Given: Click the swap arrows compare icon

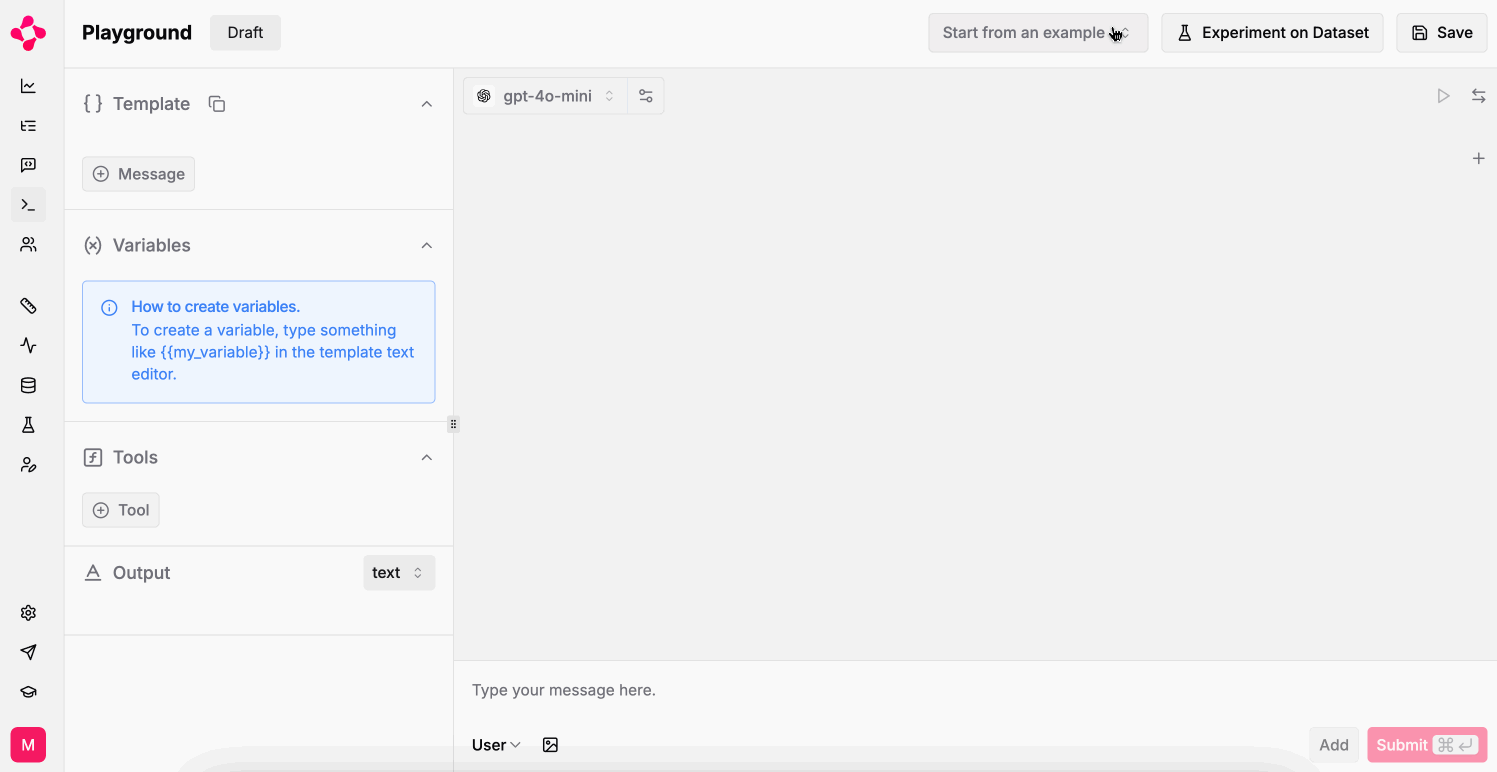Looking at the screenshot, I should tap(1478, 96).
